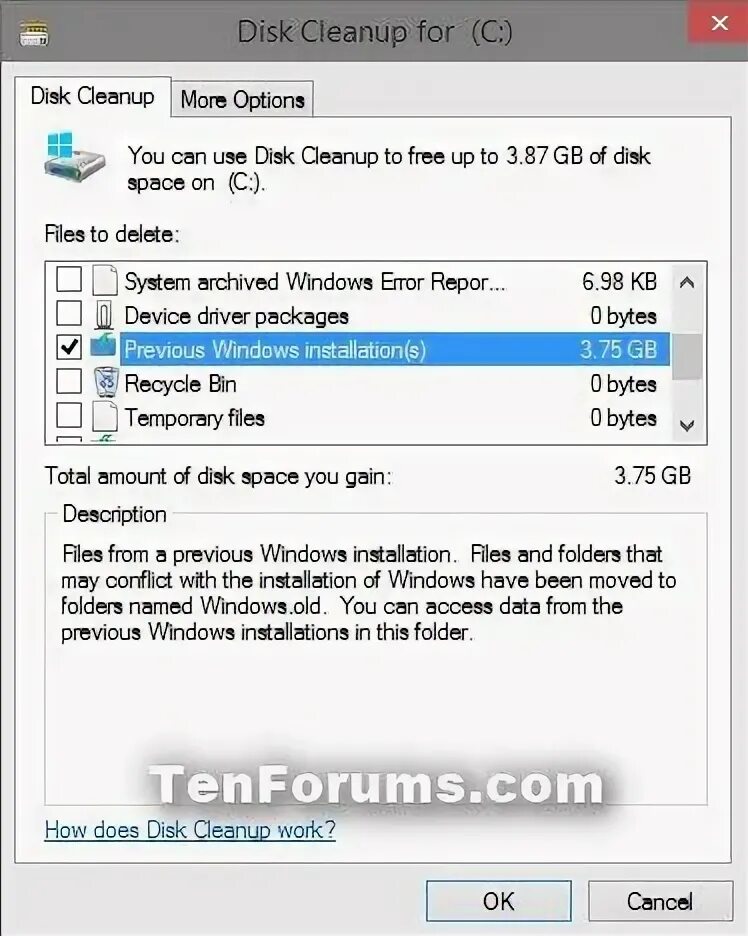Click the Device driver packages icon
This screenshot has height=936, width=748.
coord(104,315)
